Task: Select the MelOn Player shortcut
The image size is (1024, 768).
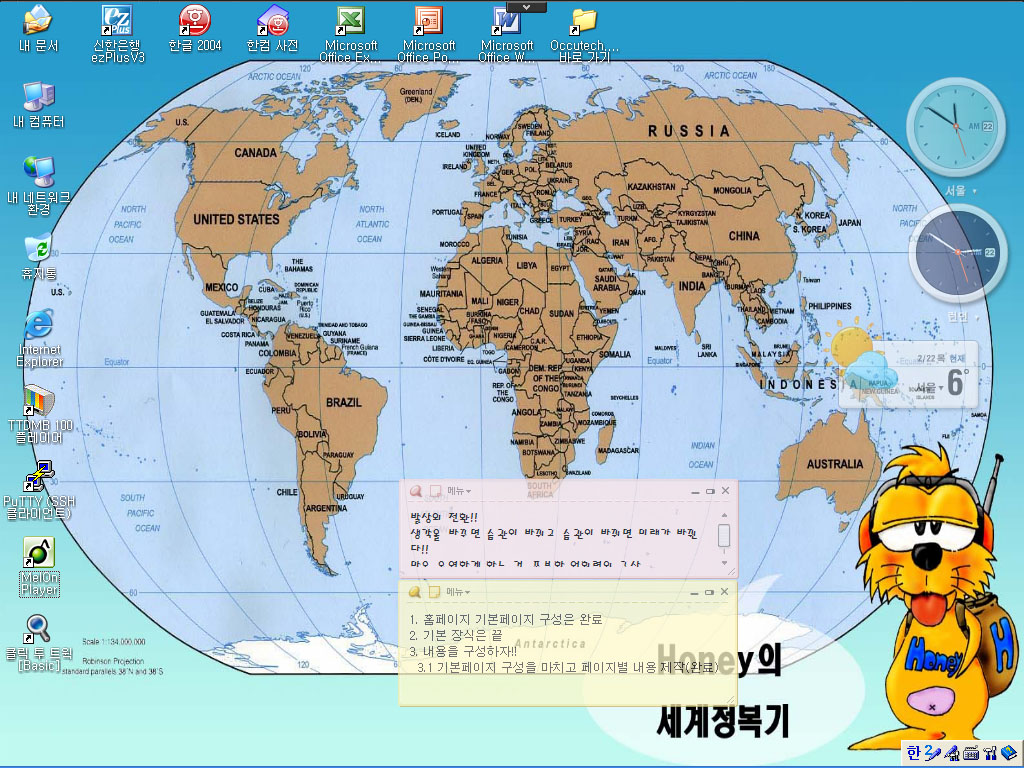Action: click(39, 567)
